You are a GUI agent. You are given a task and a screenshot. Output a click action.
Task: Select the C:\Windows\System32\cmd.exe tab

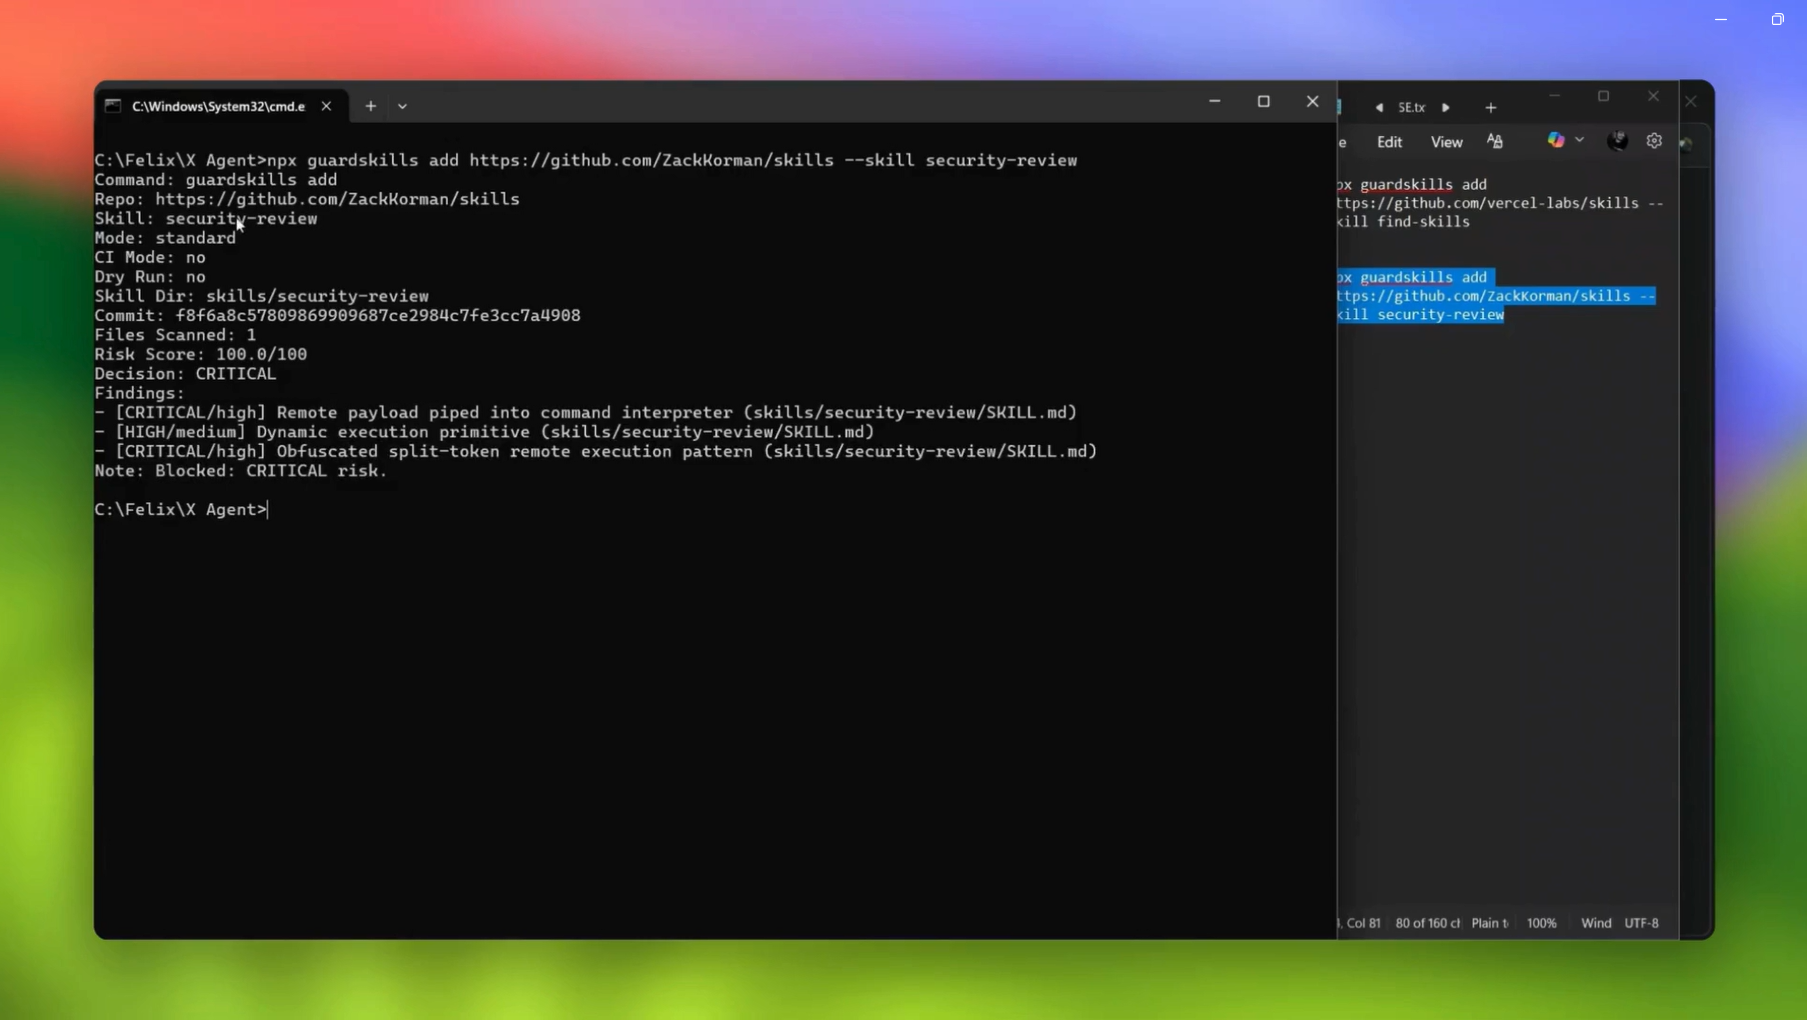pos(219,106)
